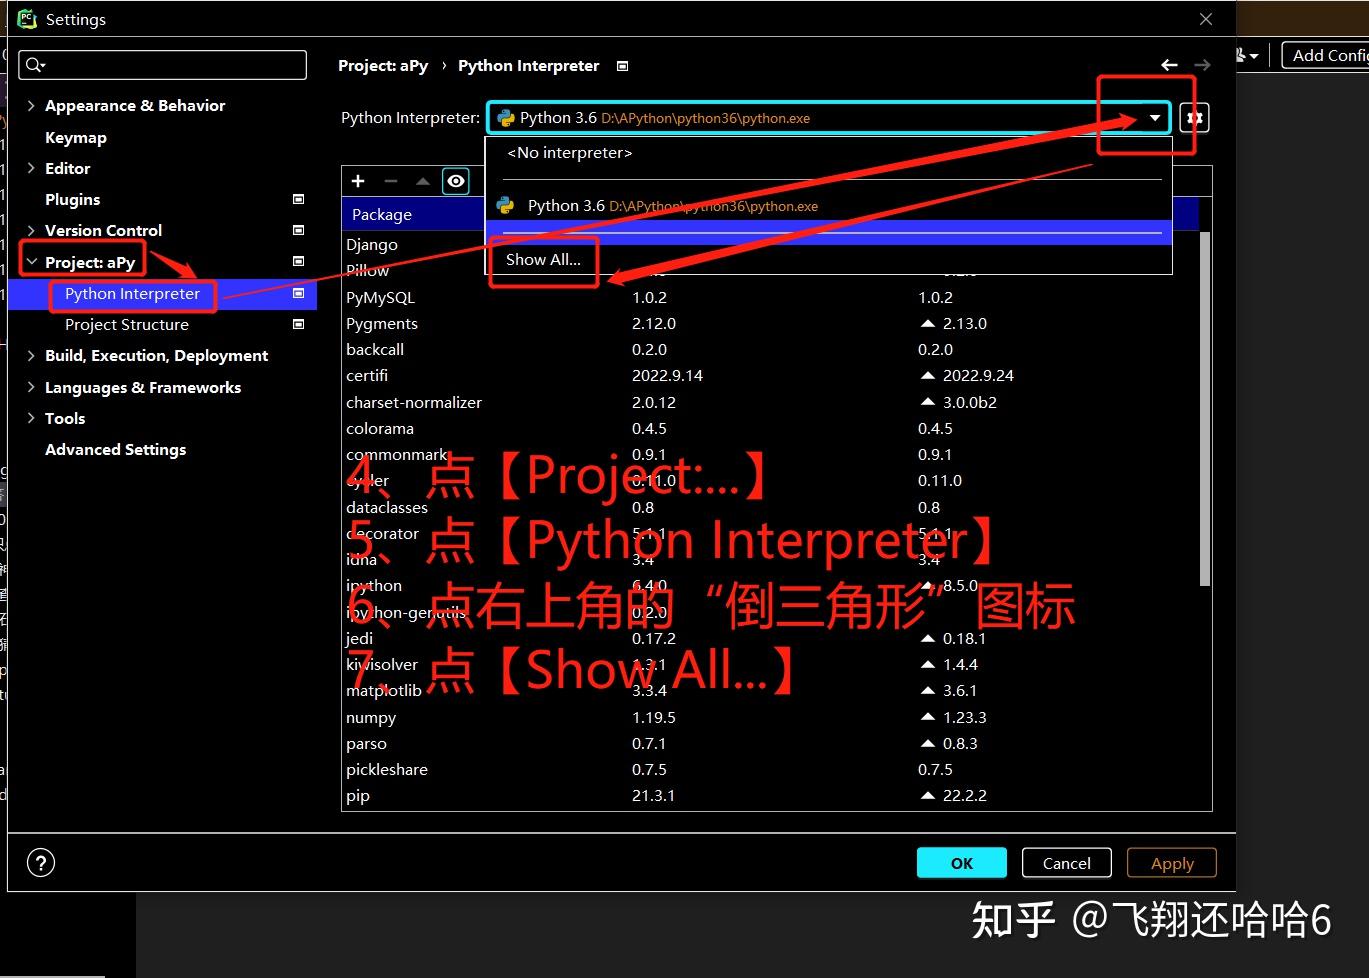Expand the Languages & Frameworks section
1369x978 pixels.
29,387
